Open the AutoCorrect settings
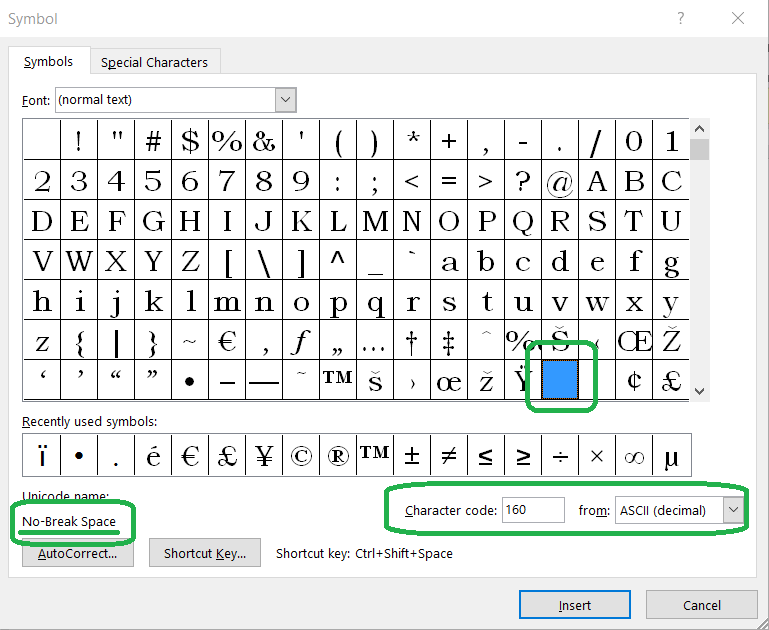The image size is (769, 630). 77,553
